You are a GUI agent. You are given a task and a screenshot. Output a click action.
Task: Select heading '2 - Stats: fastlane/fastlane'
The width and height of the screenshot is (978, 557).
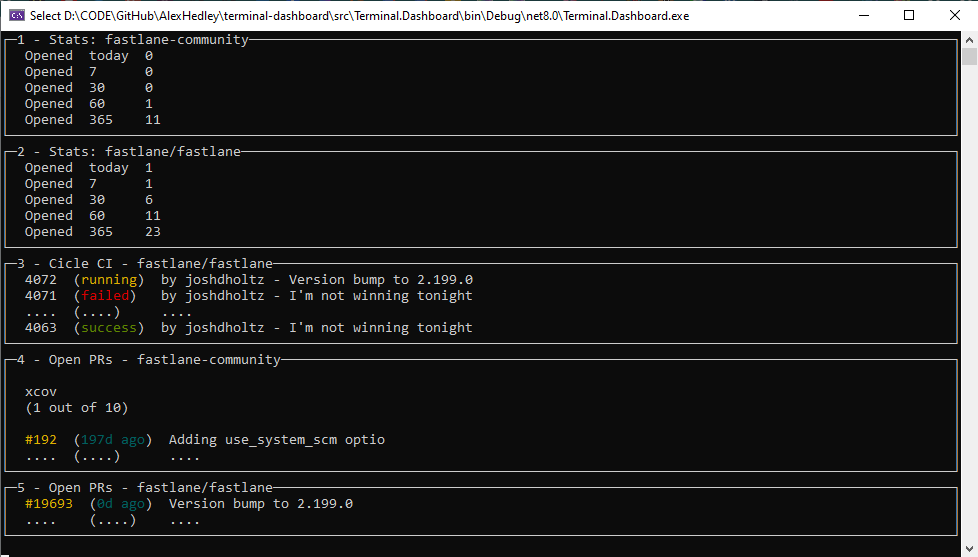(128, 152)
